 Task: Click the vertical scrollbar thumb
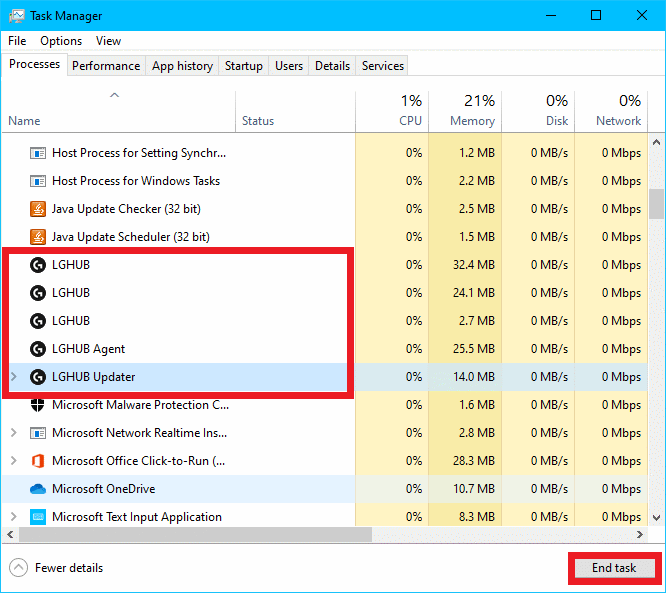656,204
